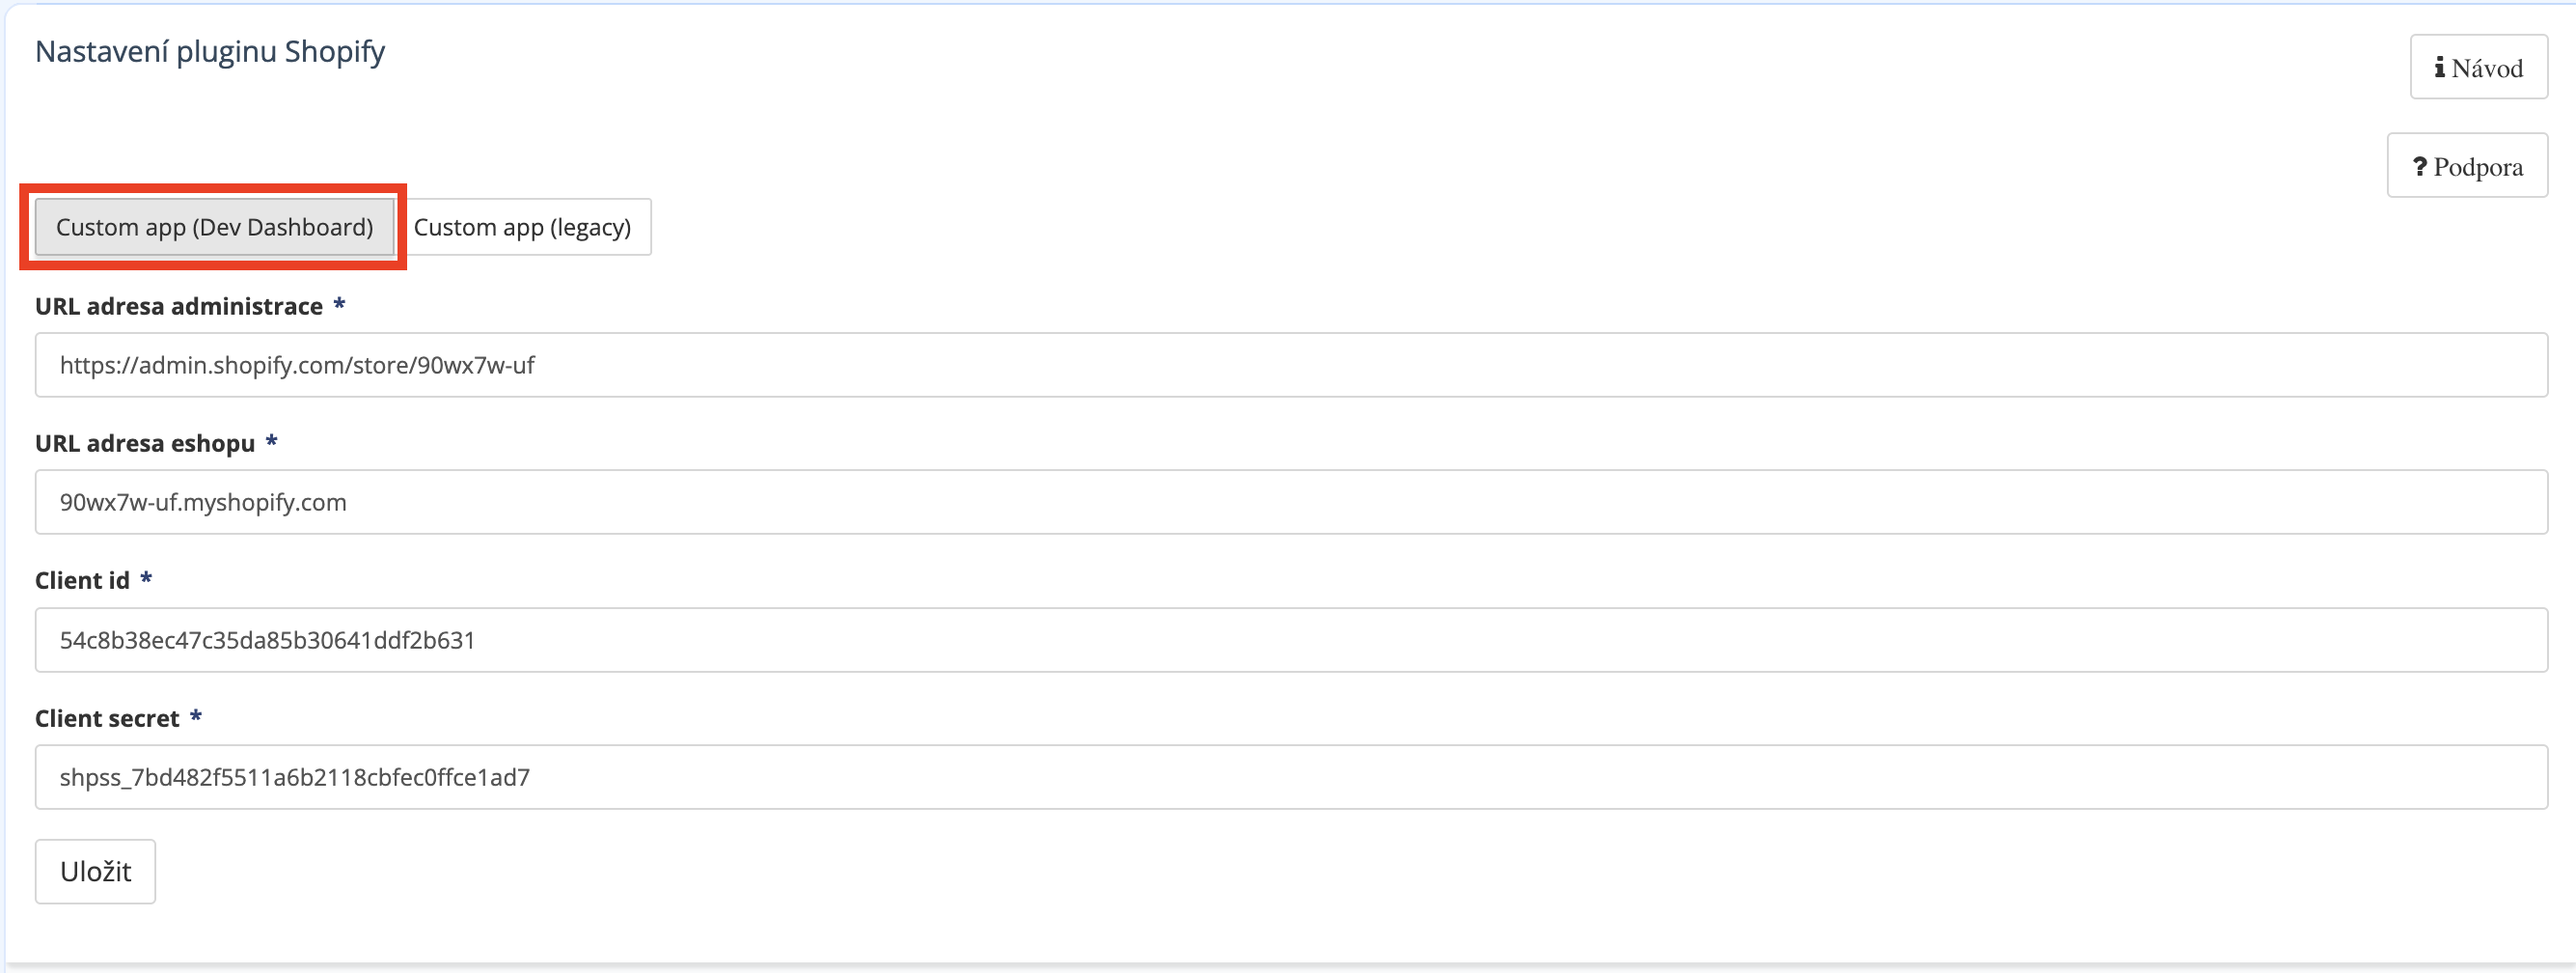Select the Client id hexadecimal value

pos(267,639)
